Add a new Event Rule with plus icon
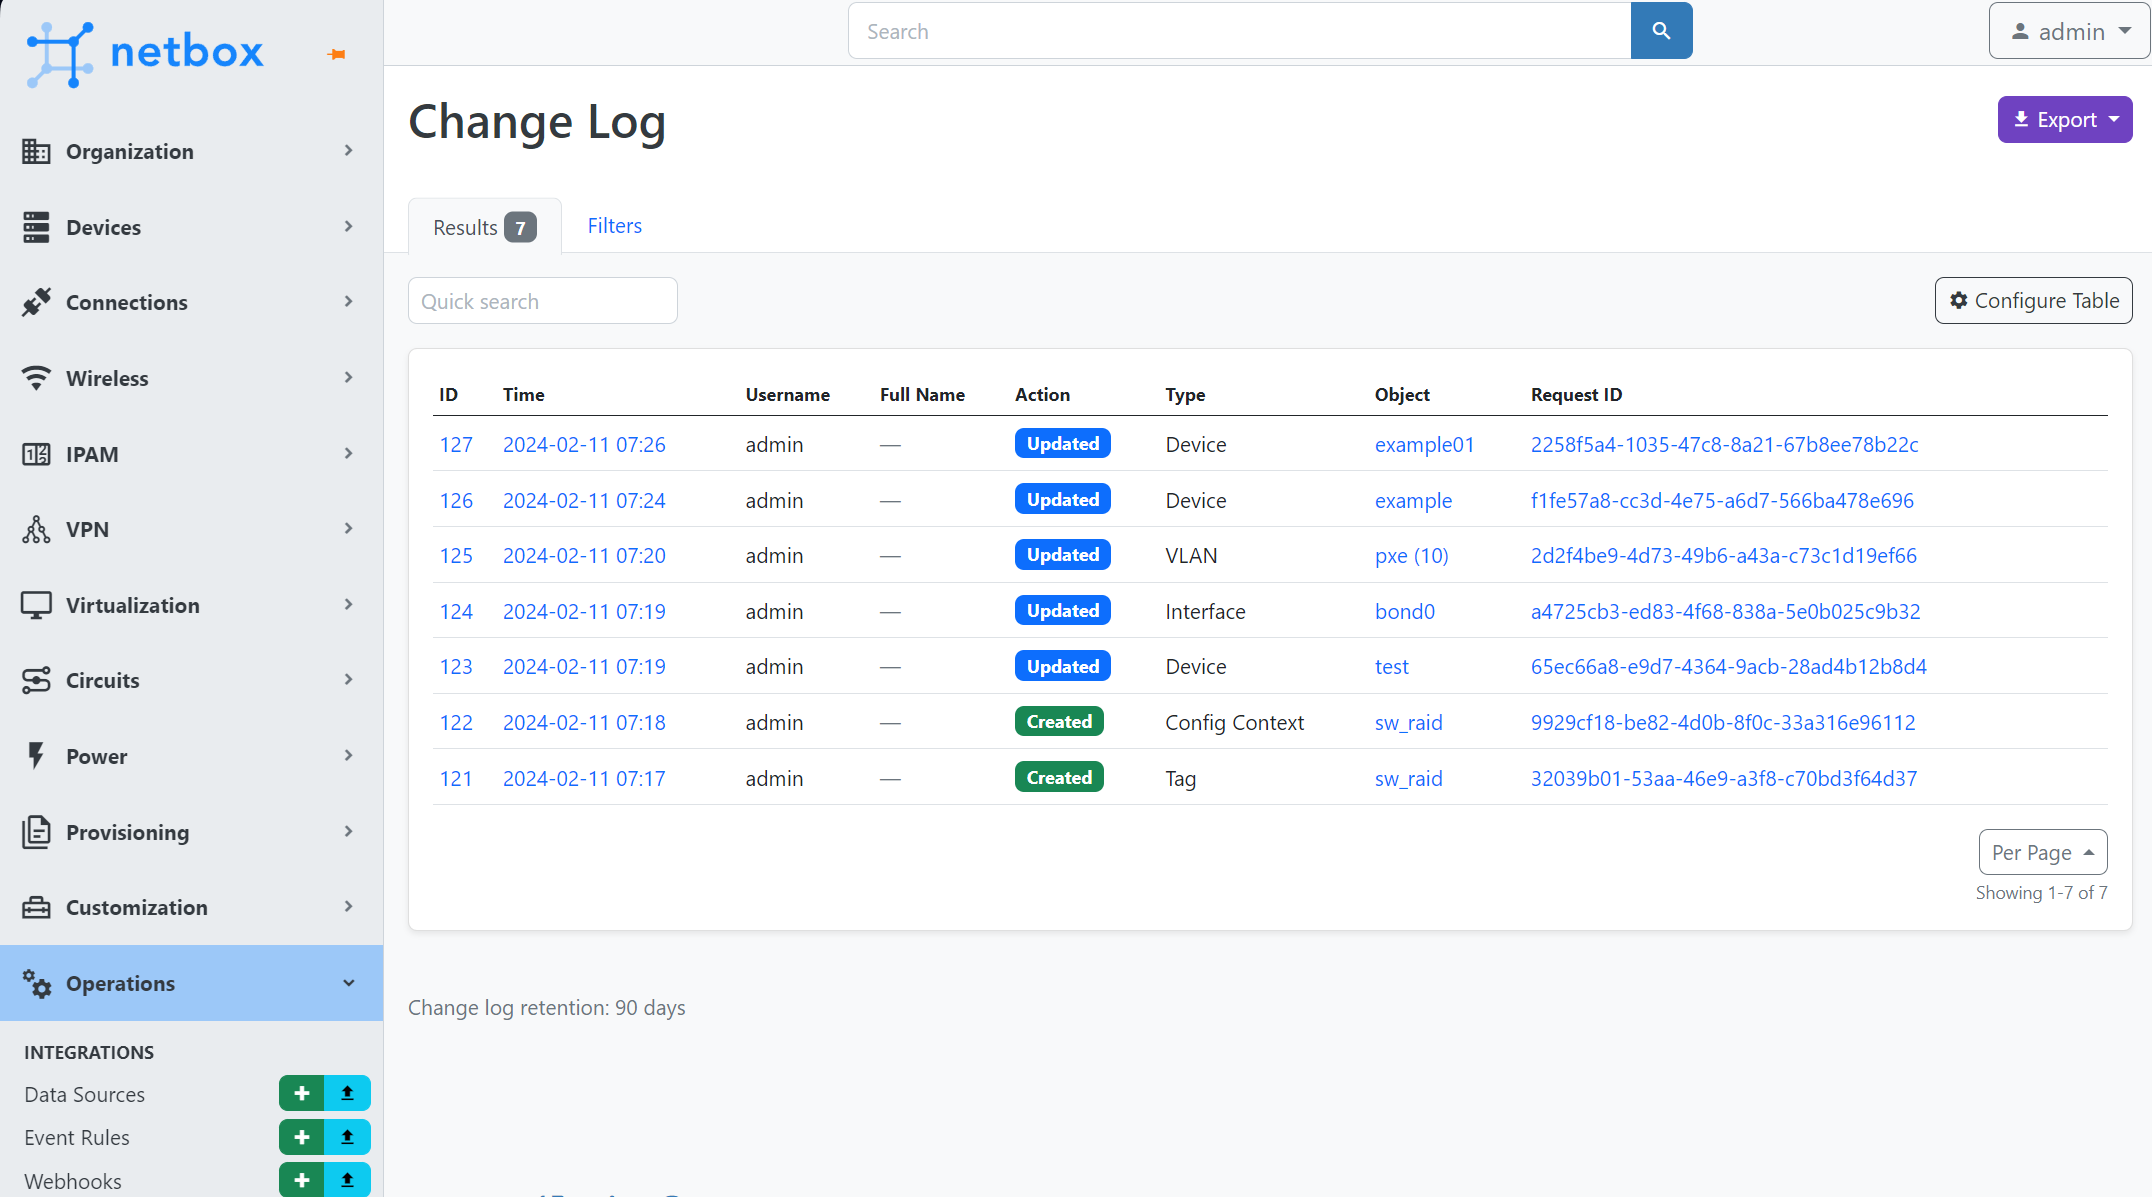The height and width of the screenshot is (1197, 2152). click(x=301, y=1137)
